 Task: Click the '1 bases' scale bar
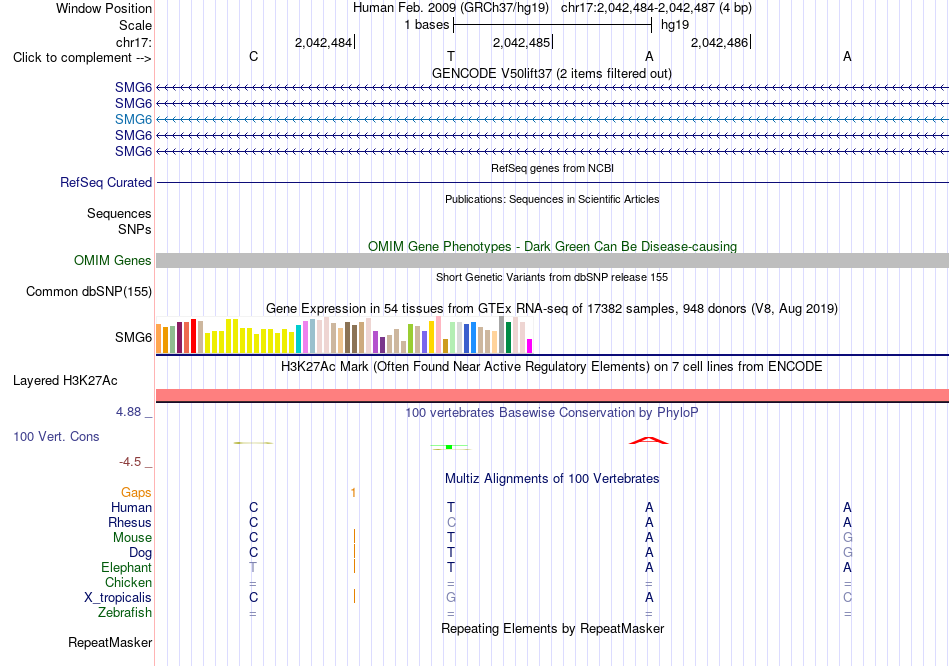552,25
